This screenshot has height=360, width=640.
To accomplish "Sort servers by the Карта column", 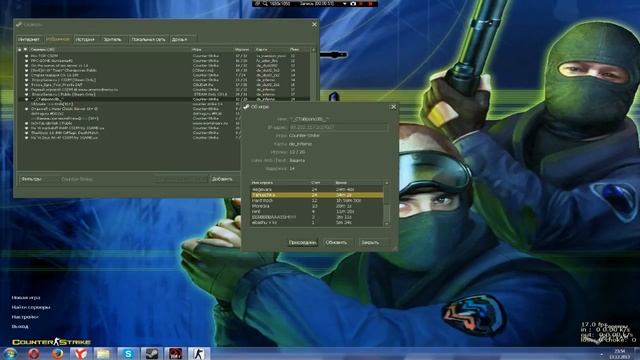I will [271, 49].
